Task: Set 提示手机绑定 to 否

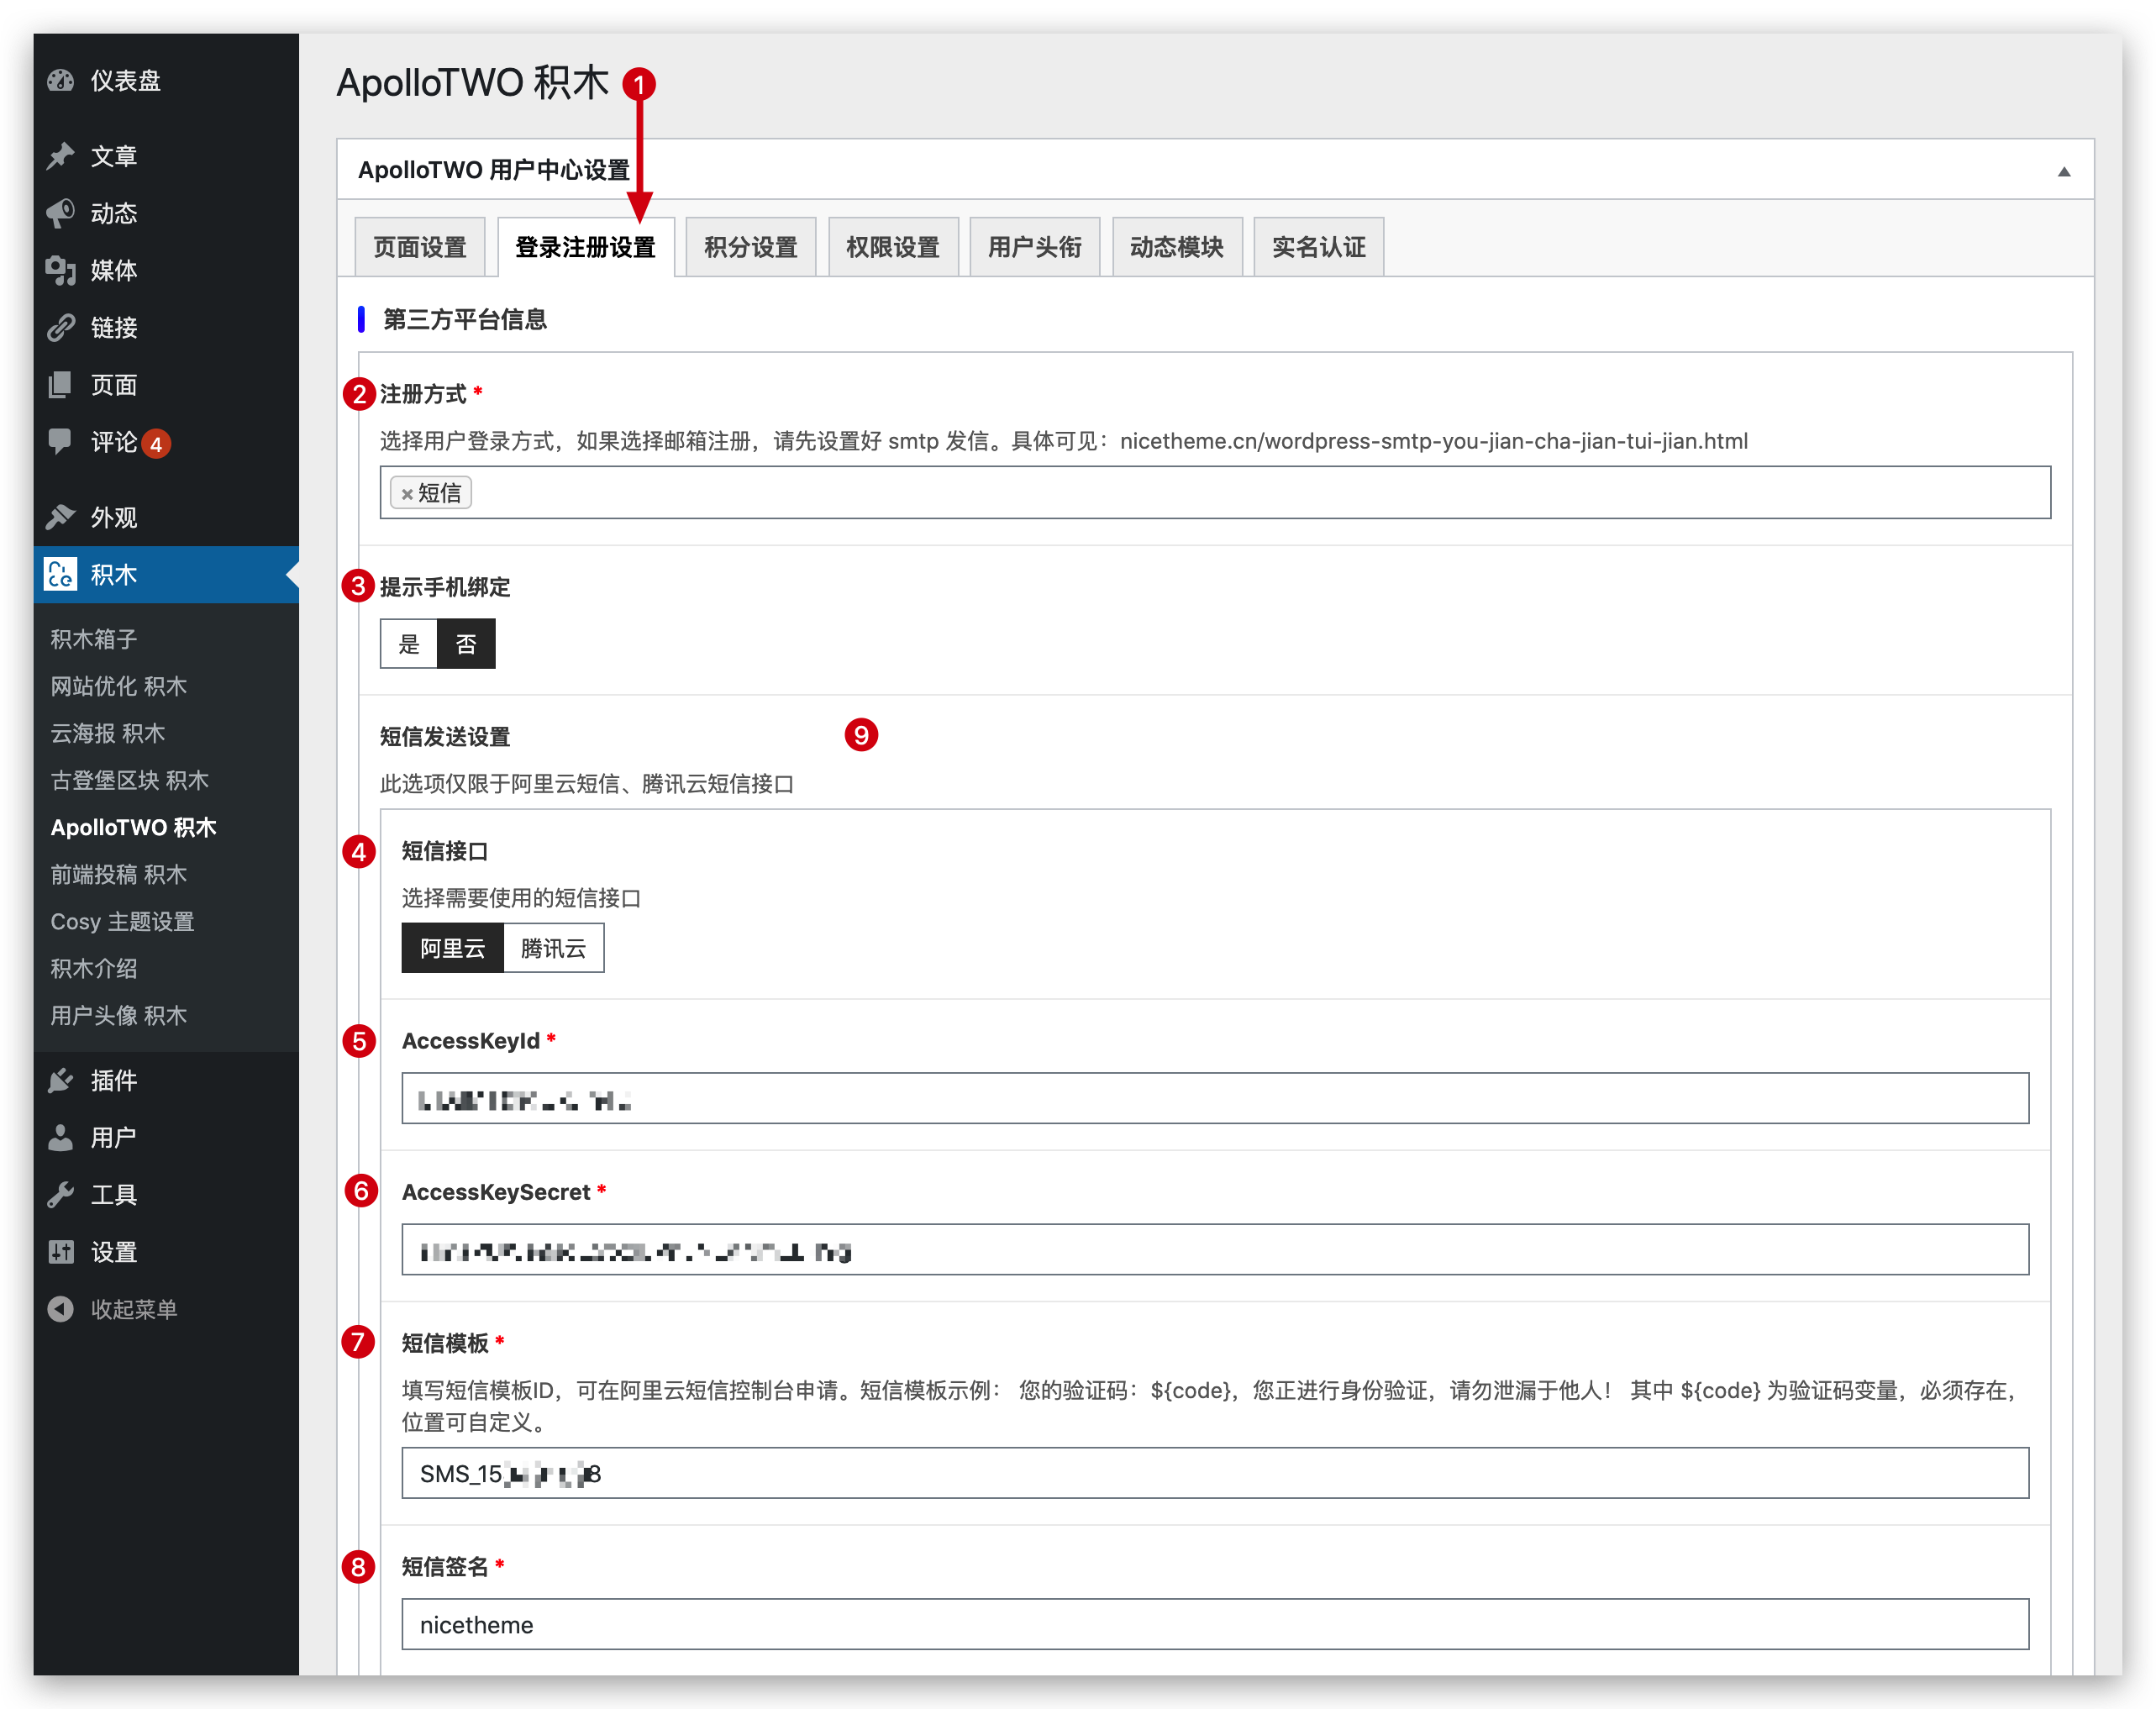Action: (466, 643)
